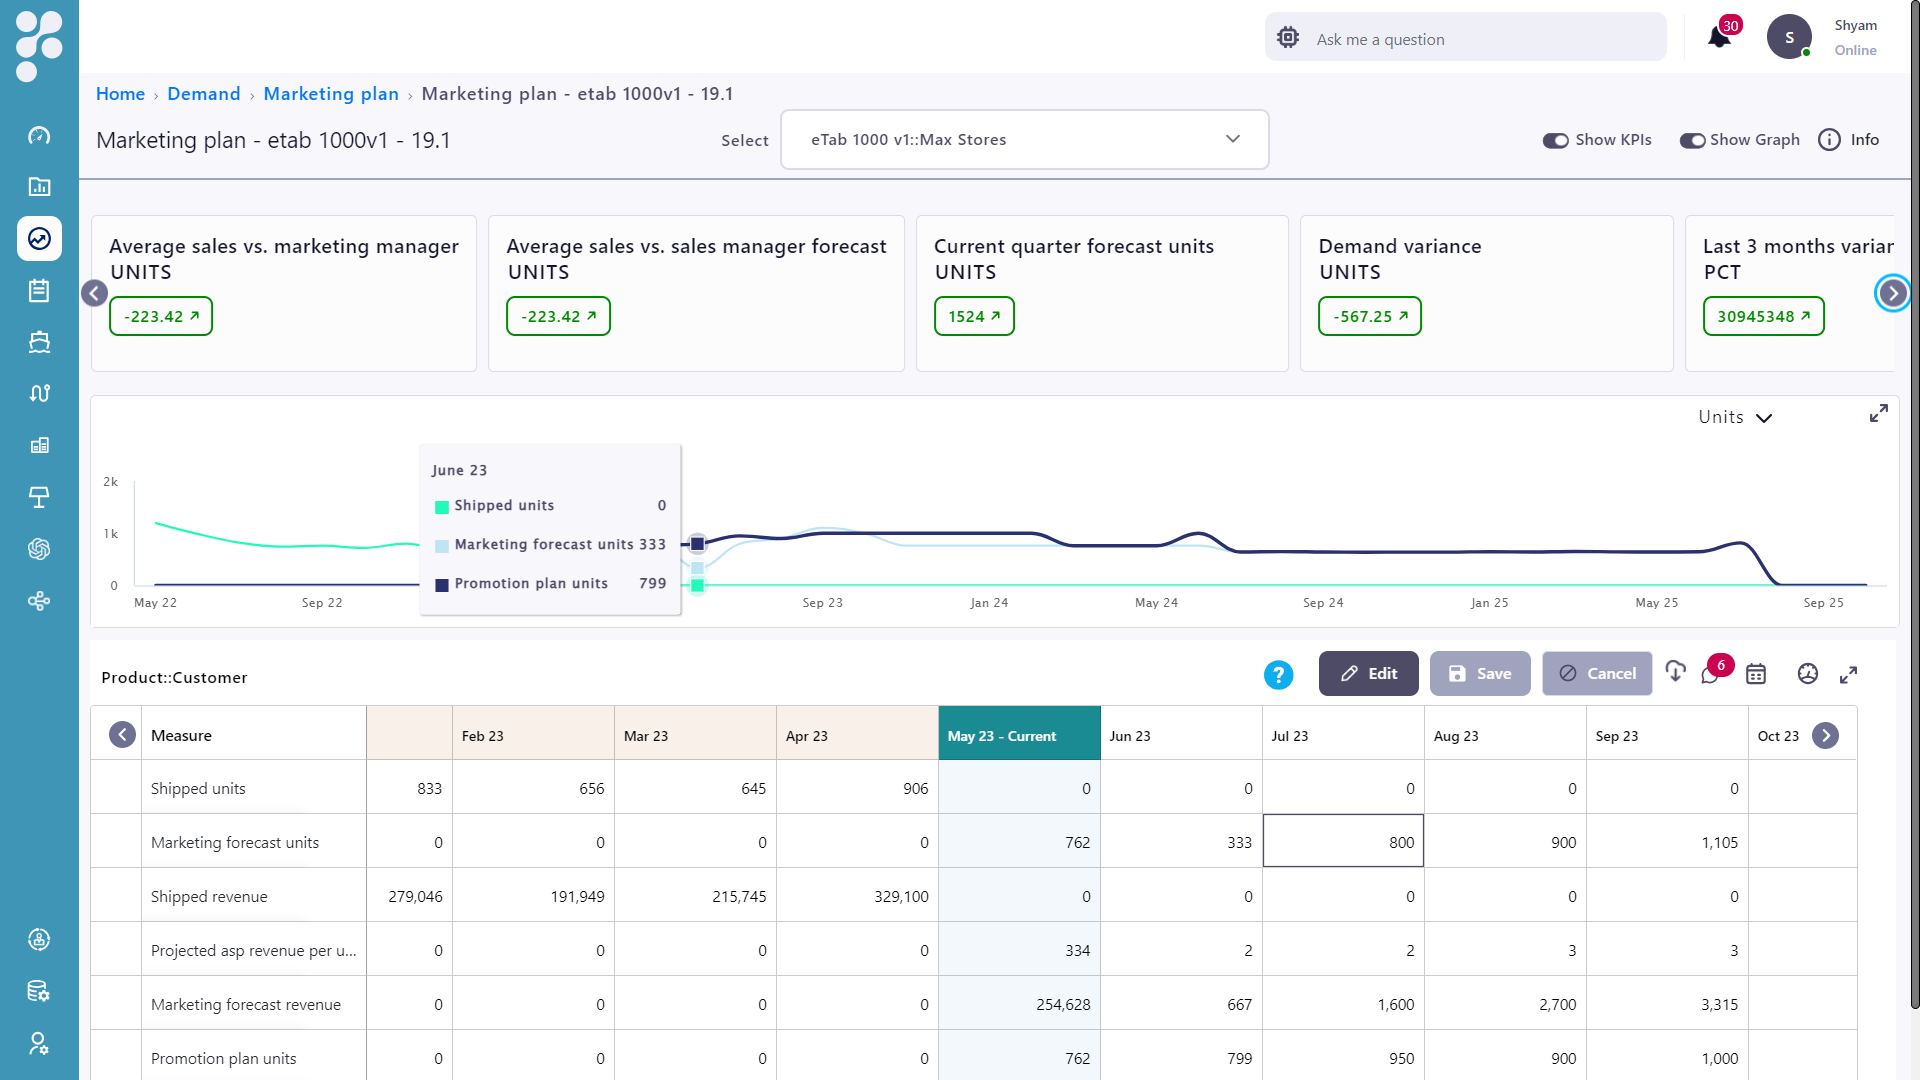Open the notifications bell icon
Image resolution: width=1920 pixels, height=1080 pixels.
point(1719,38)
